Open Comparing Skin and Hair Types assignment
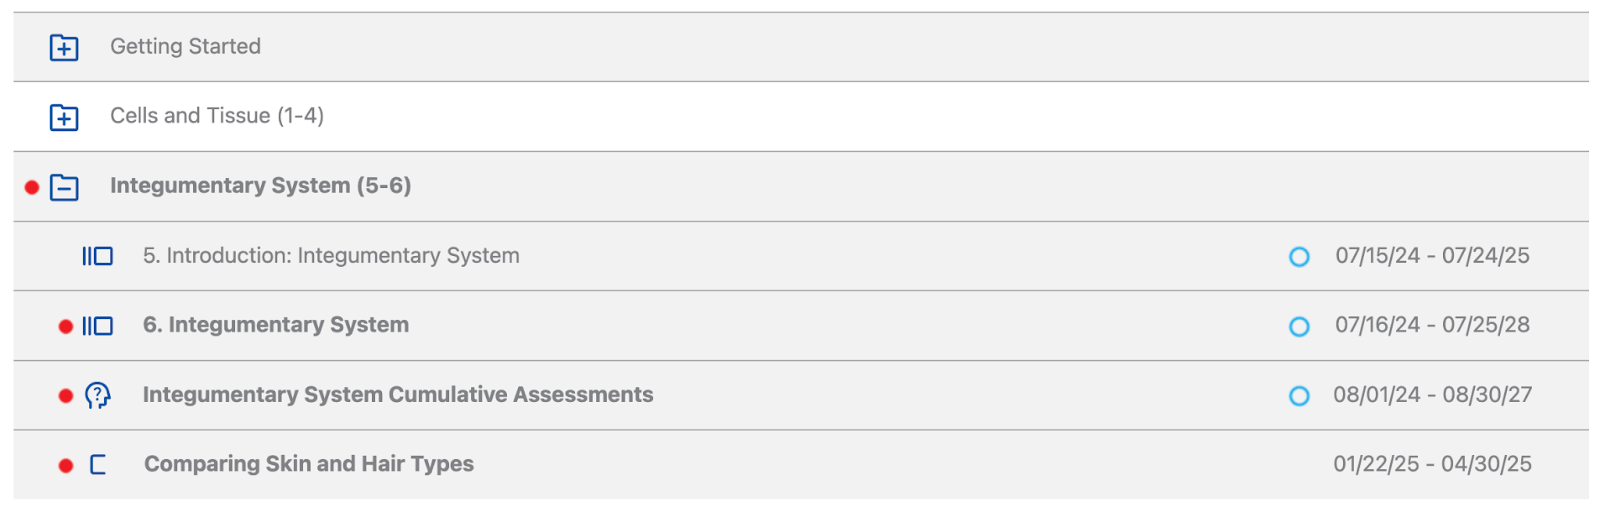Screen dimensions: 1600x512 [x=309, y=464]
